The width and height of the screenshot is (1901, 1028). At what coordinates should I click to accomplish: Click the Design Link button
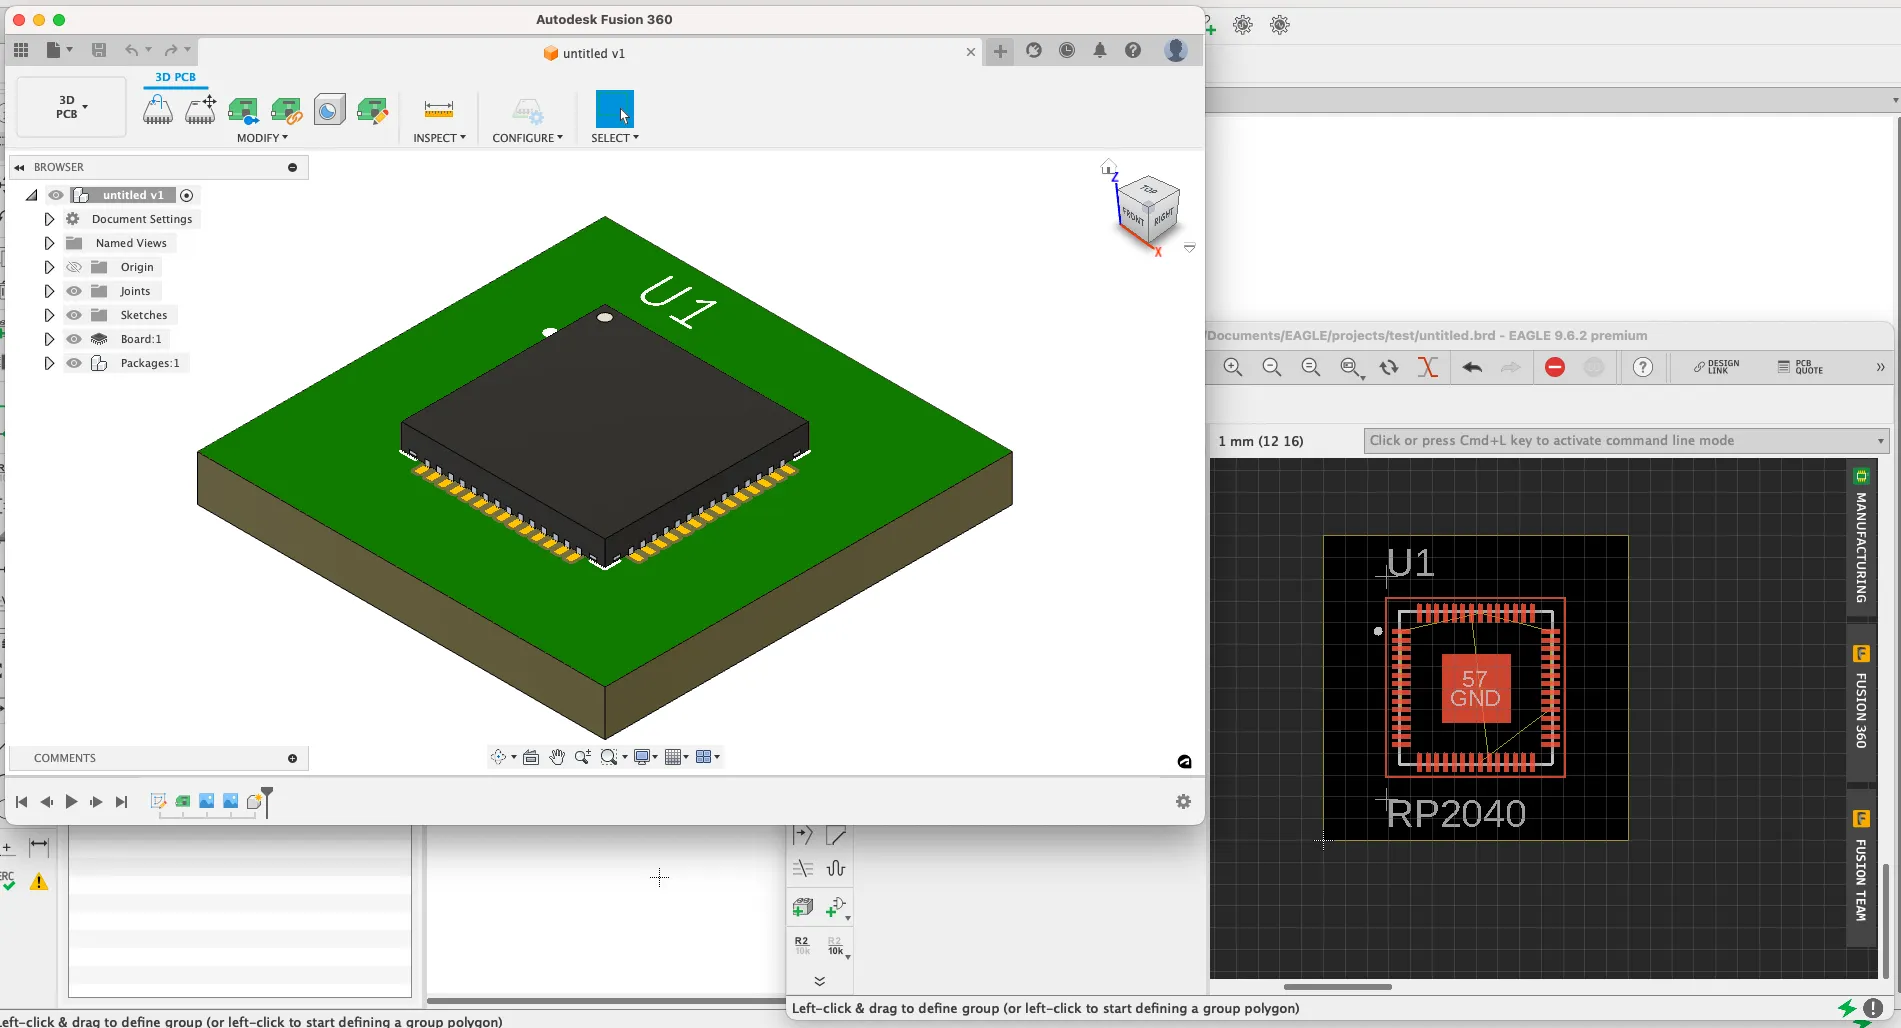[x=1716, y=368]
